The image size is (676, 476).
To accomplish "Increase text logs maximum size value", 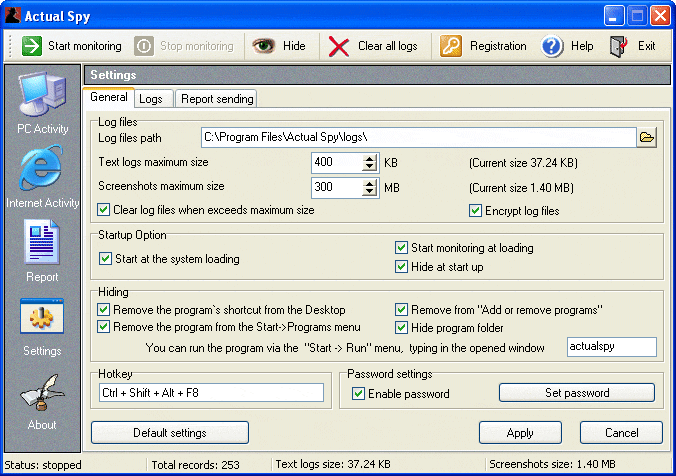I will pyautogui.click(x=371, y=158).
